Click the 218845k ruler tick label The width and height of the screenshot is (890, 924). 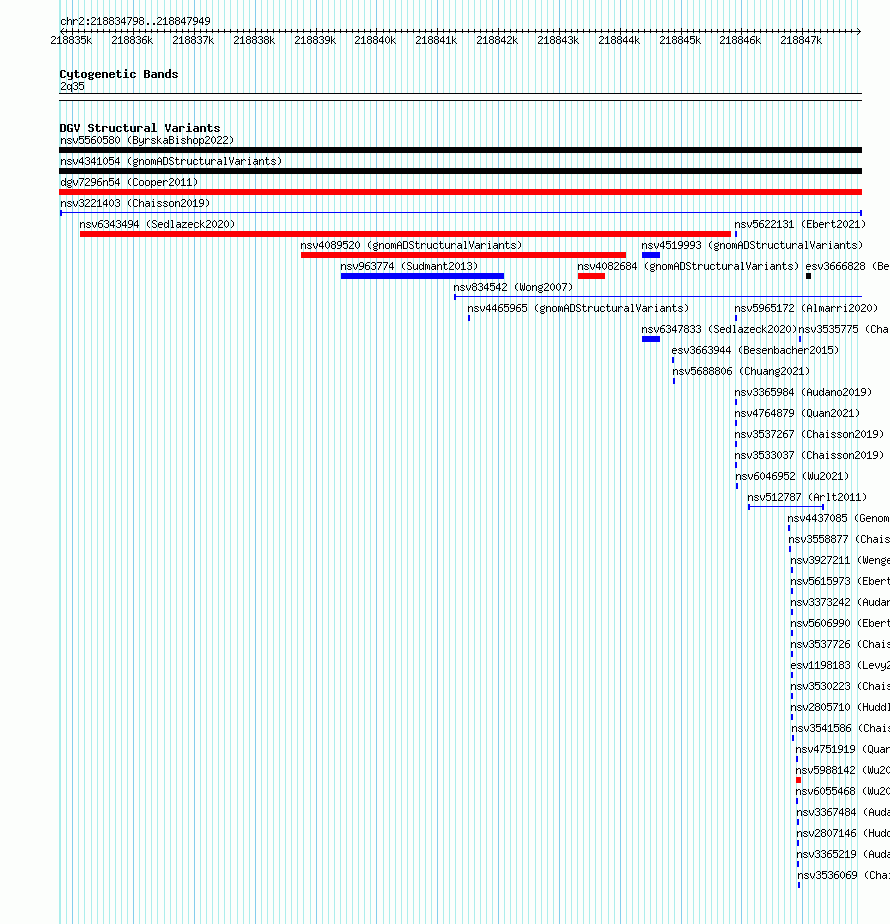[680, 41]
